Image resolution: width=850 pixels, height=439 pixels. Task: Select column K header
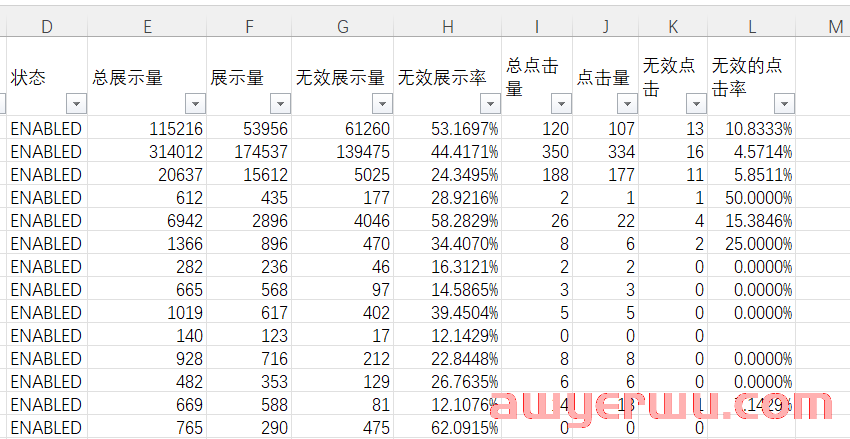673,27
